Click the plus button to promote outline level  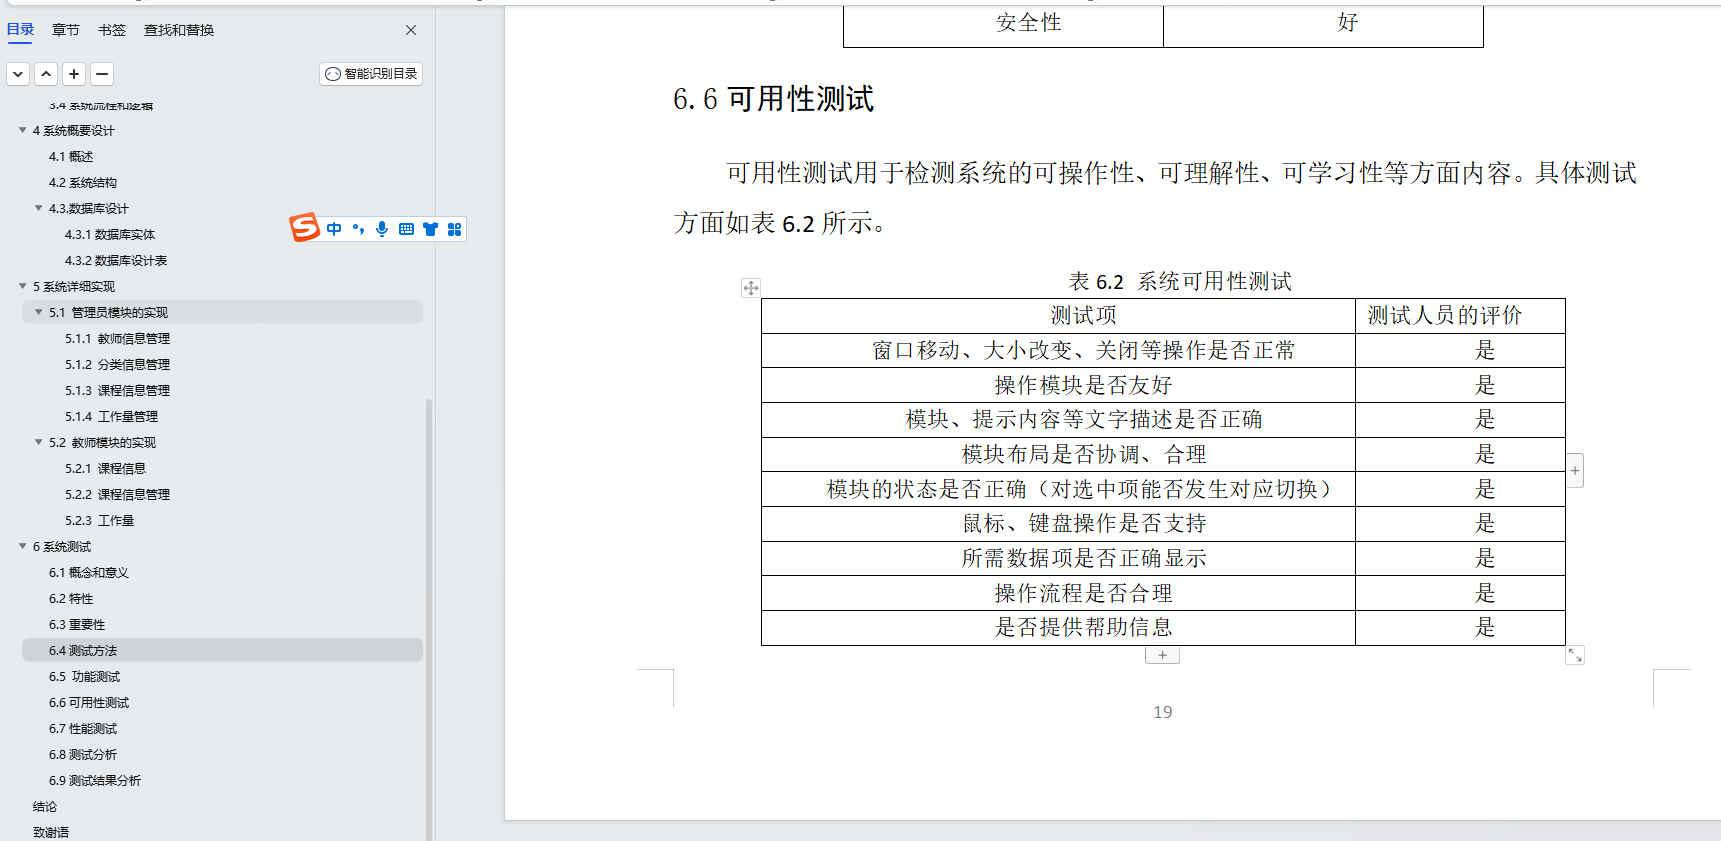click(74, 74)
